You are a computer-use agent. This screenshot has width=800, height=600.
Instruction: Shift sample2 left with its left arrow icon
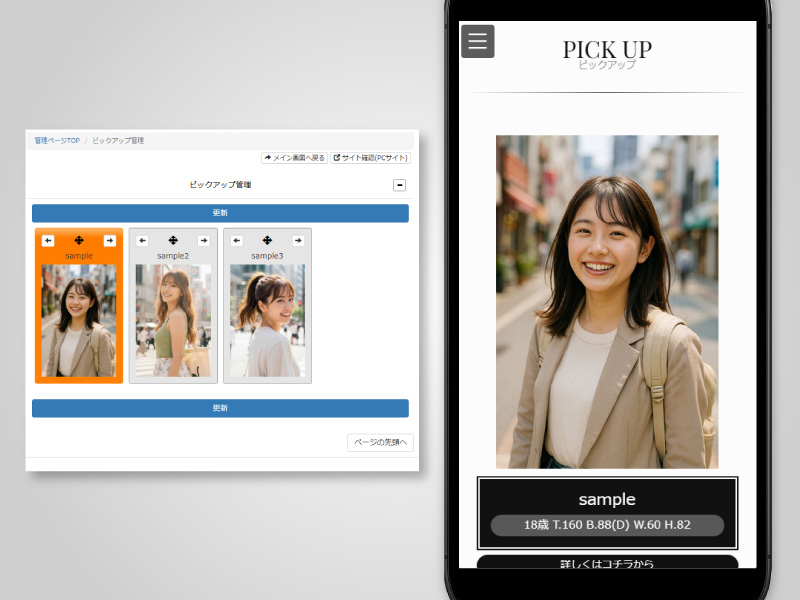pyautogui.click(x=142, y=240)
